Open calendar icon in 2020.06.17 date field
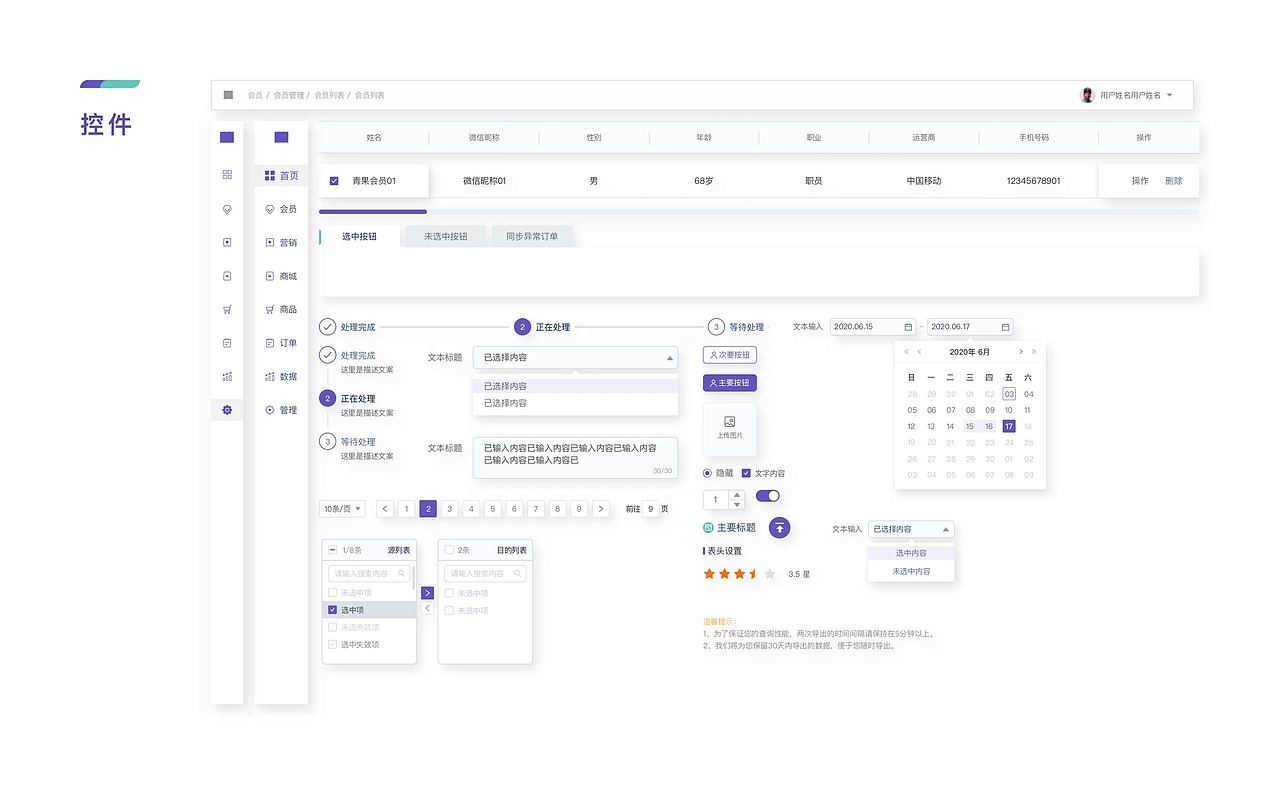 [1005, 327]
